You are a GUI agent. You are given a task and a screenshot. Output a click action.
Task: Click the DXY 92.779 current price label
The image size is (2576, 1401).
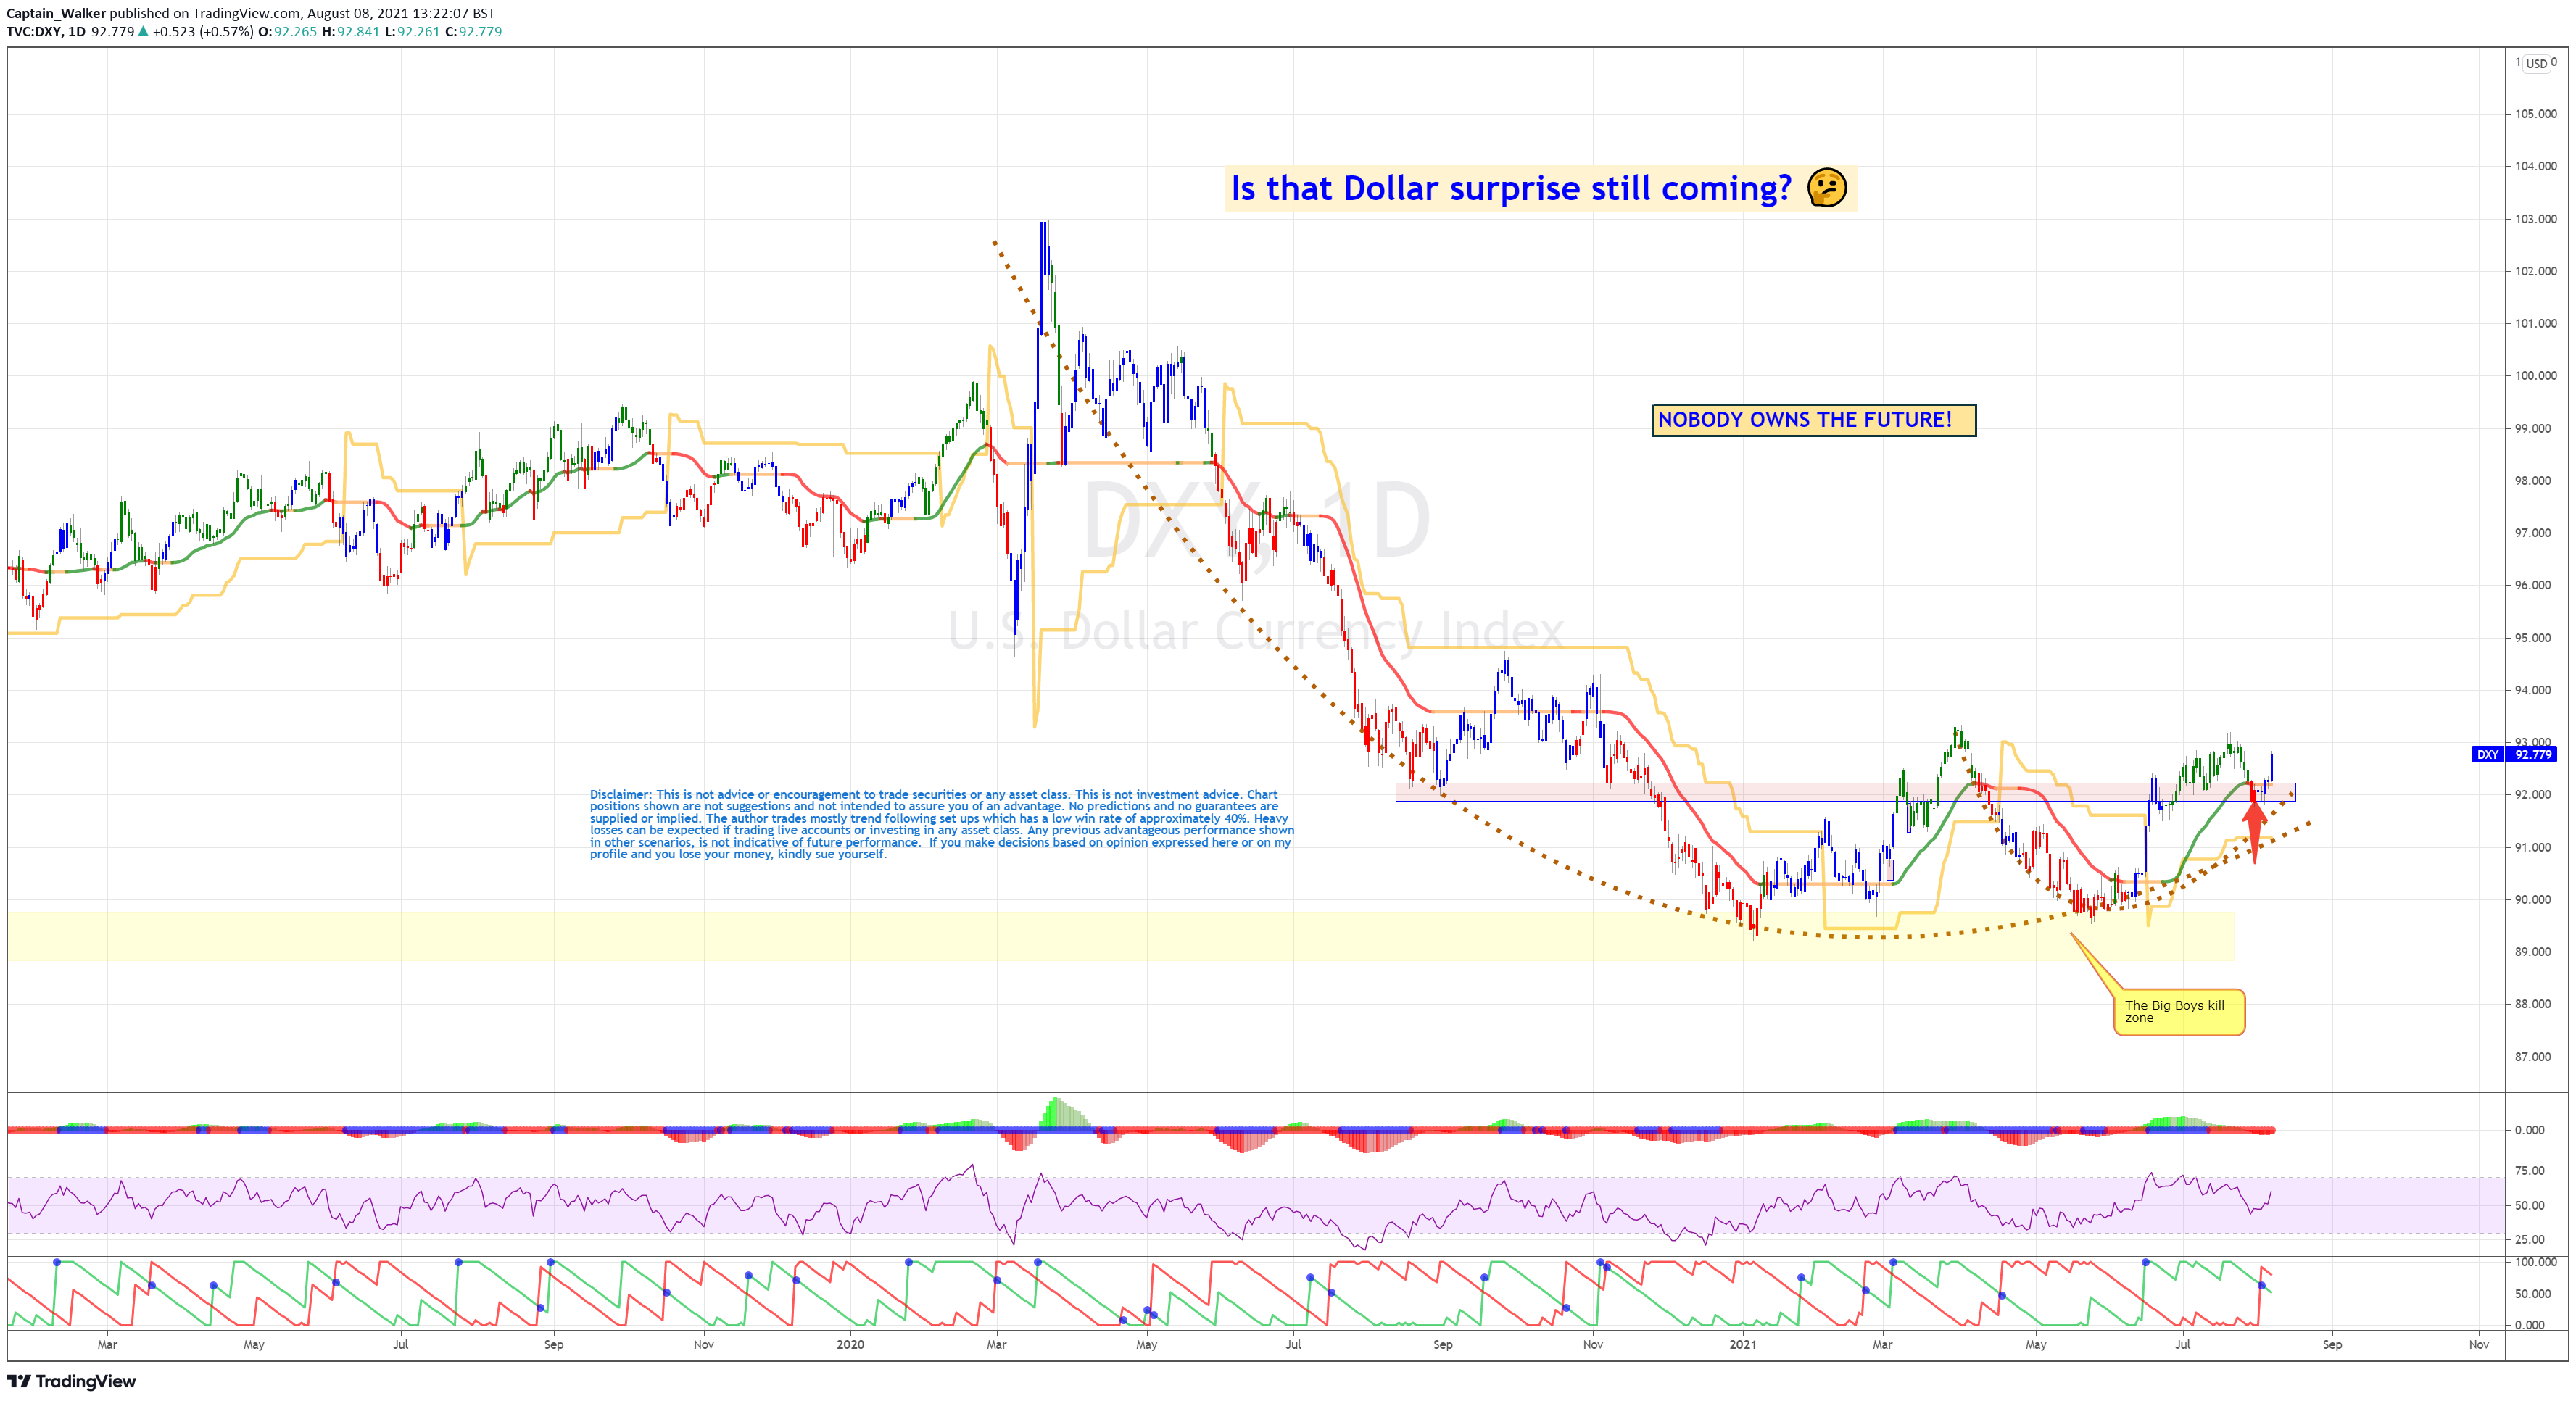coord(2513,754)
